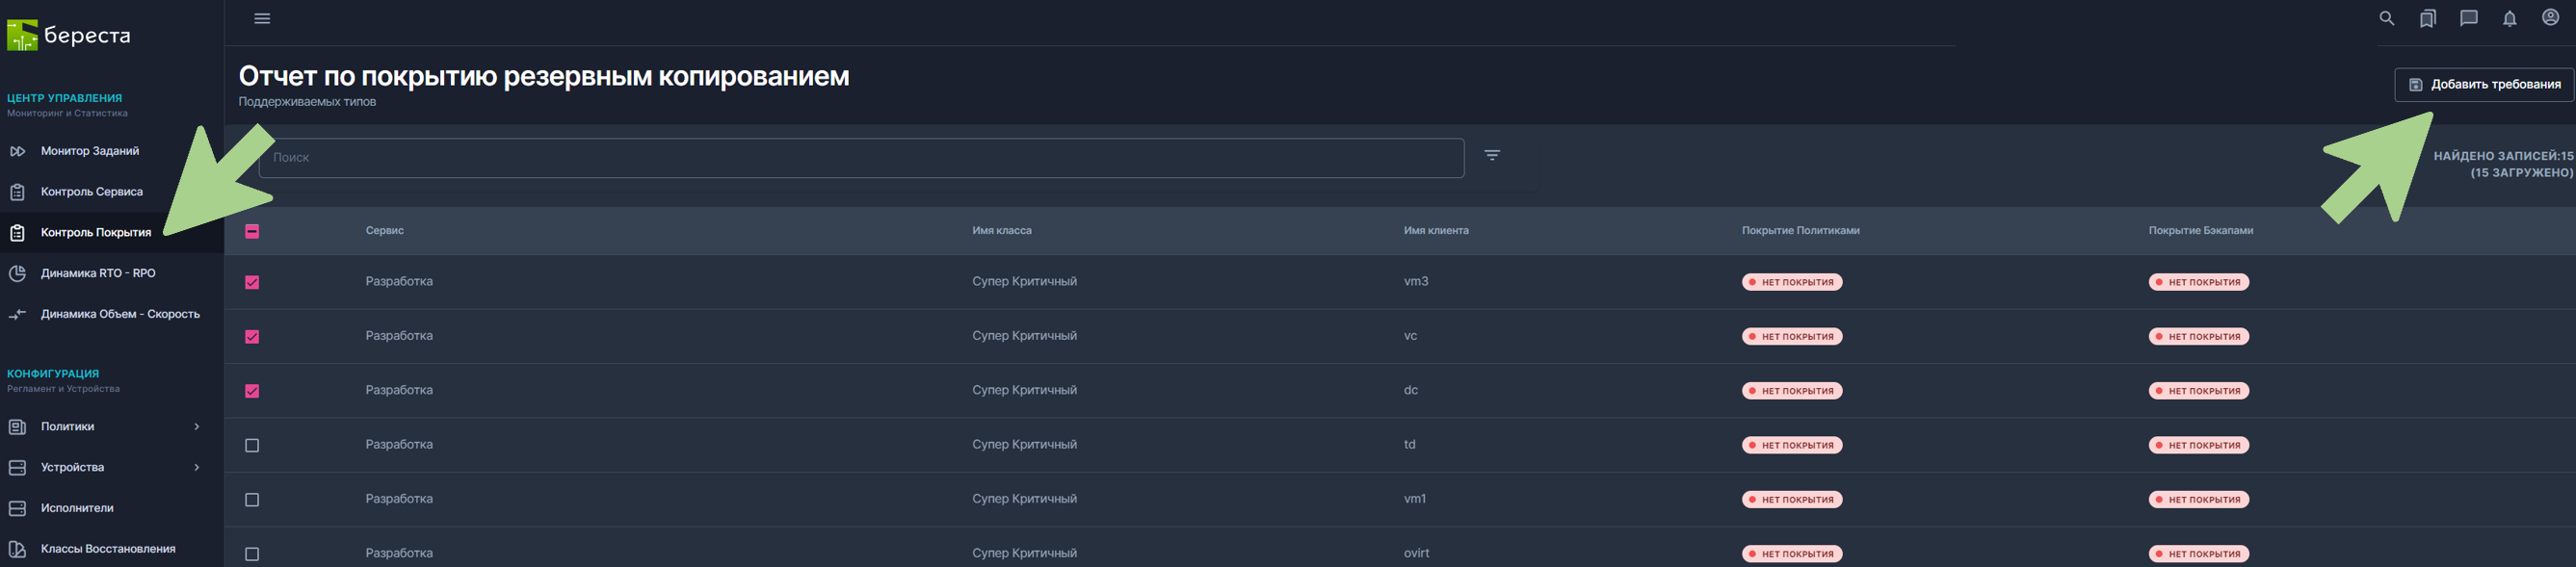Open search via magnifier icon
The width and height of the screenshot is (2576, 567).
pos(2386,19)
